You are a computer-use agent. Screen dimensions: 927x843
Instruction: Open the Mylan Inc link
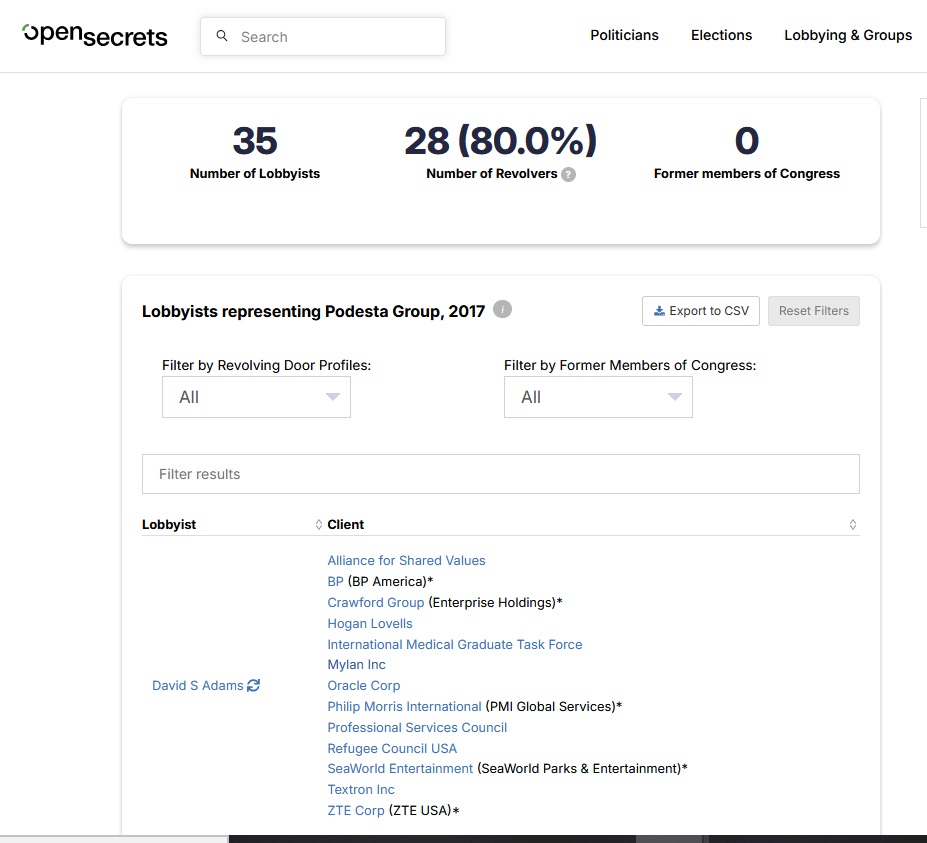tap(356, 664)
